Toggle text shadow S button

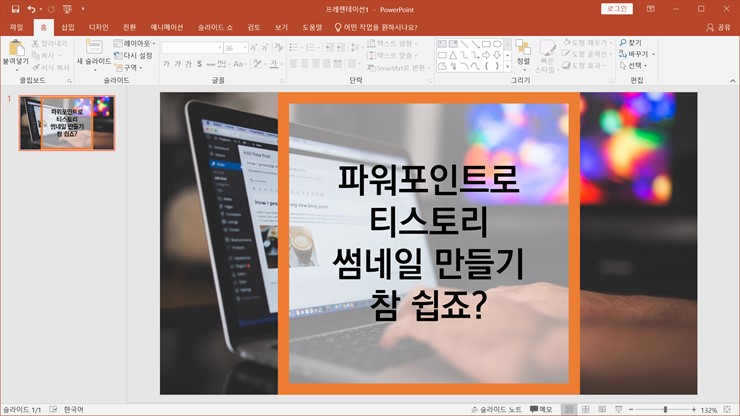coord(200,64)
